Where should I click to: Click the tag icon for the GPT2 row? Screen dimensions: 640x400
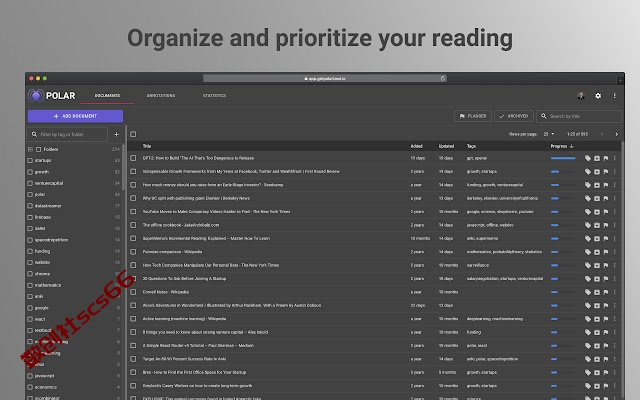click(x=588, y=158)
